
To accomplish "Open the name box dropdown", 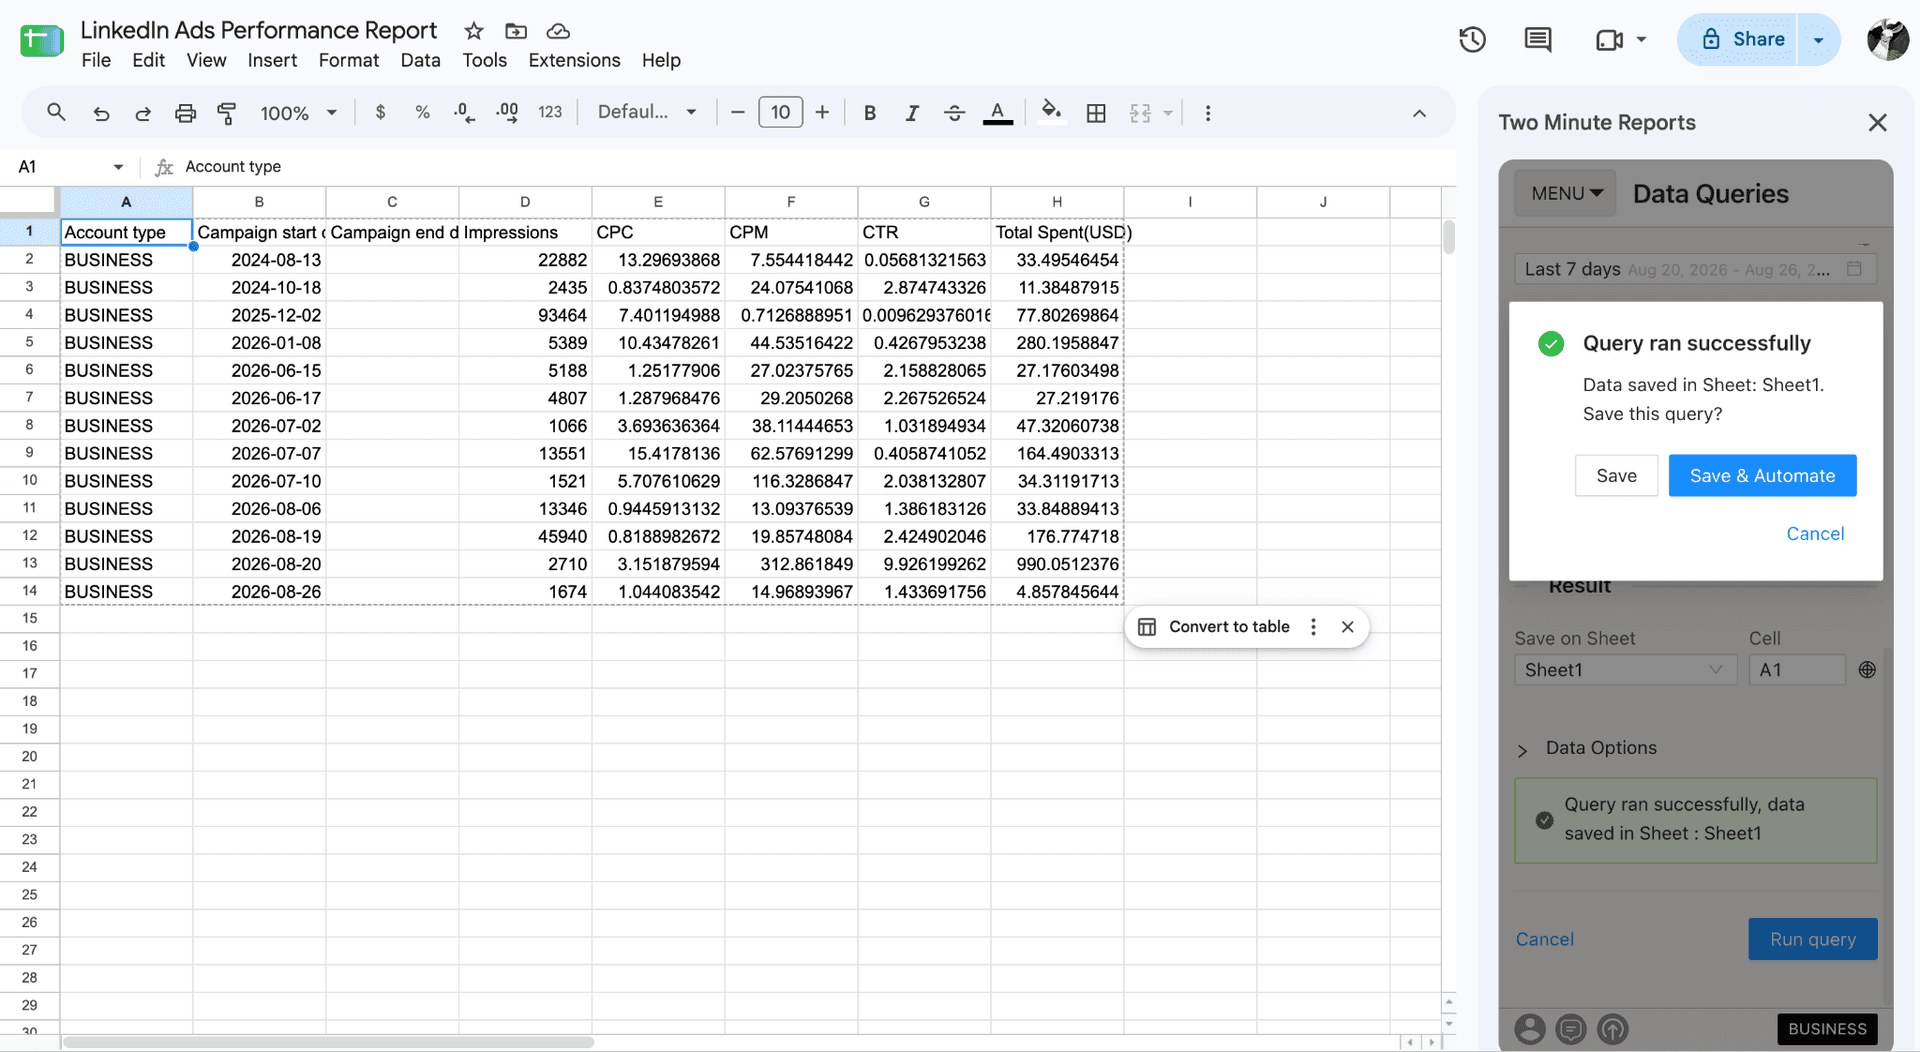I will click(x=118, y=167).
